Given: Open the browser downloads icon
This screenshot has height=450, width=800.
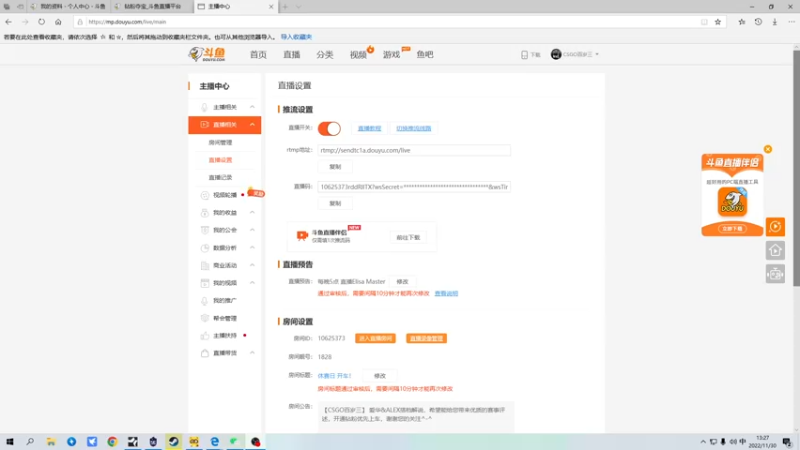Looking at the screenshot, I should (x=774, y=22).
